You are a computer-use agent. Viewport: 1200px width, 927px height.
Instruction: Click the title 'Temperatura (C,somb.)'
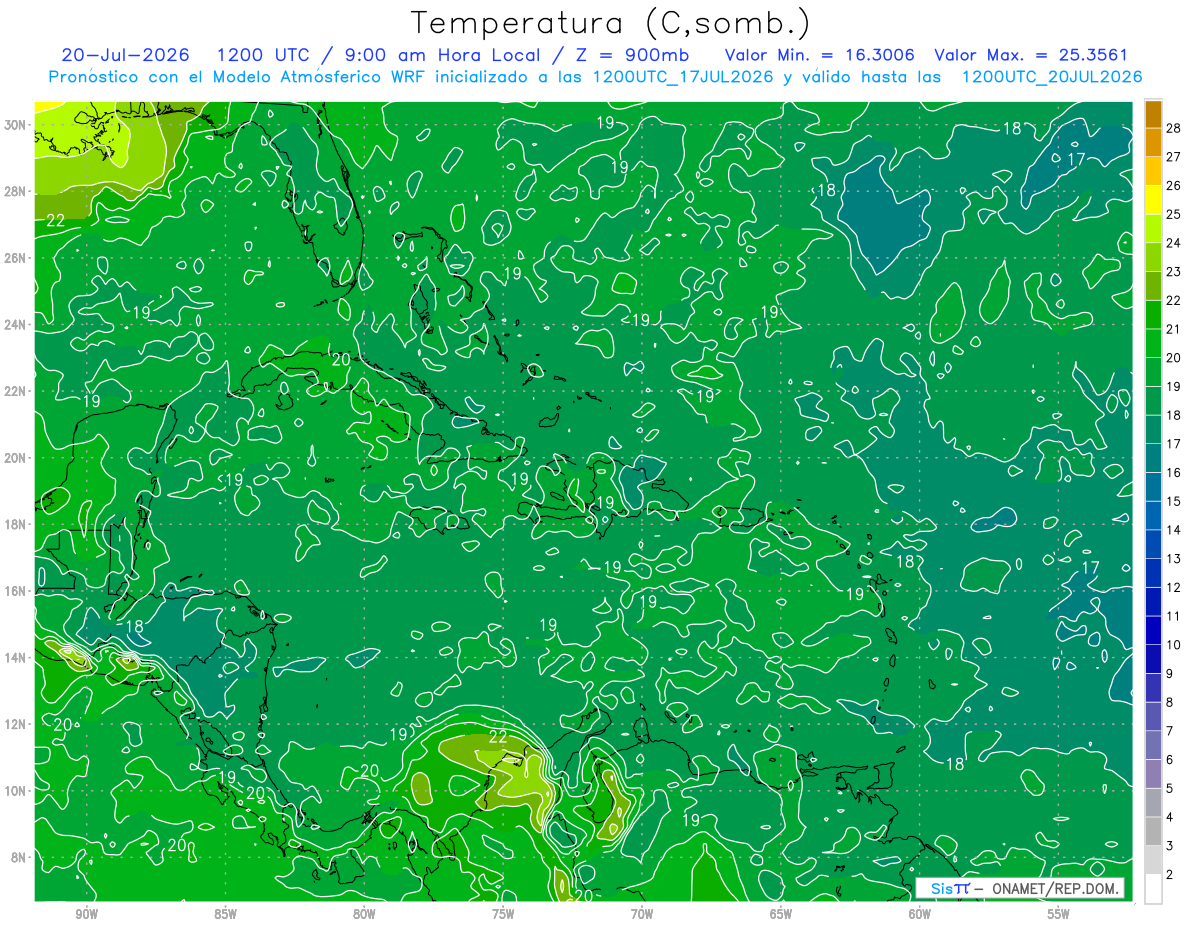pos(611,23)
